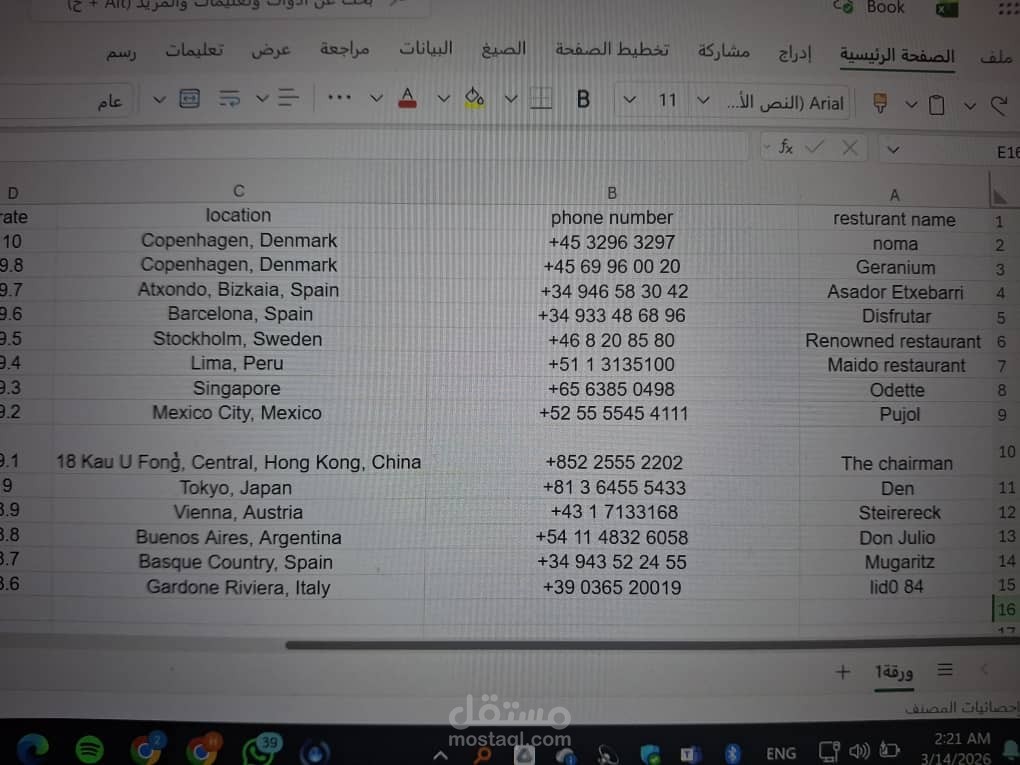Click the merge cells icon
The height and width of the screenshot is (765, 1020).
pyautogui.click(x=189, y=98)
